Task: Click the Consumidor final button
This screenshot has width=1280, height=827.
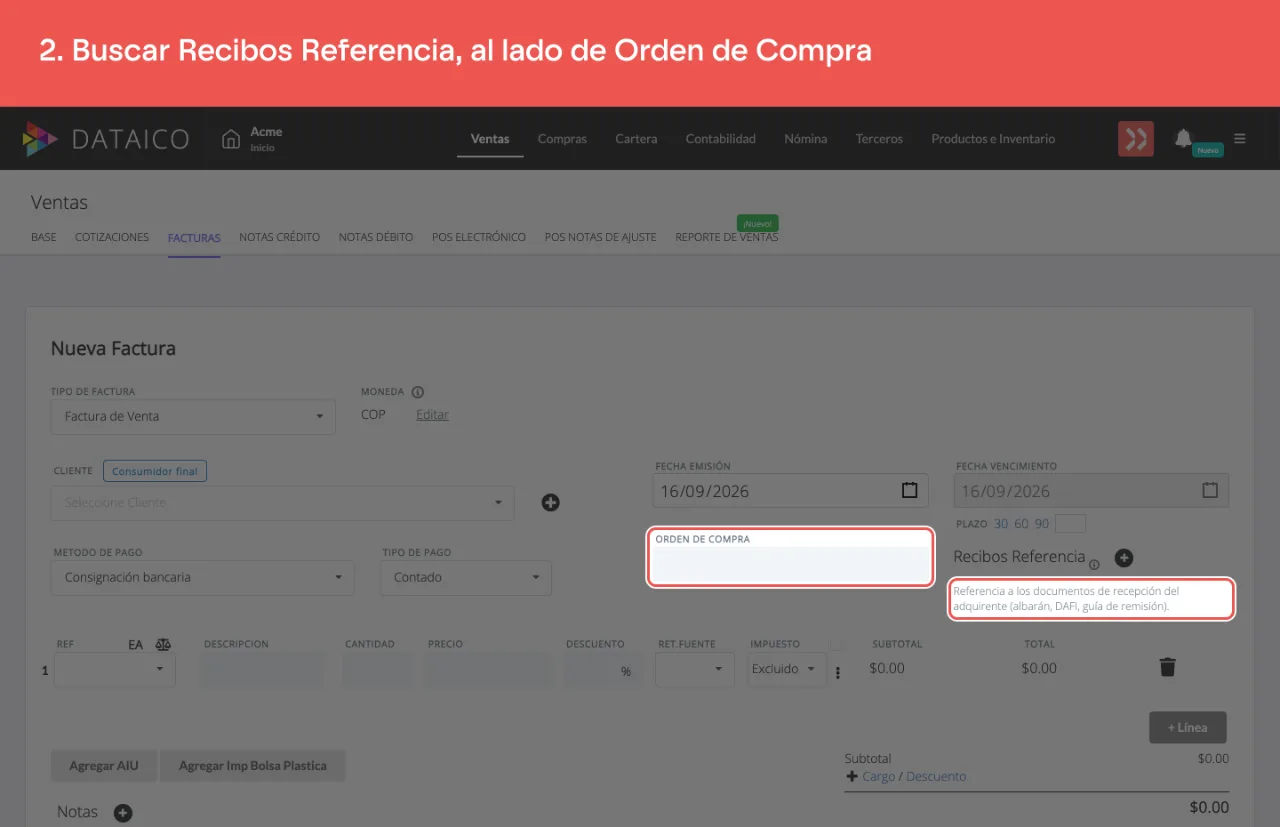Action: click(155, 471)
